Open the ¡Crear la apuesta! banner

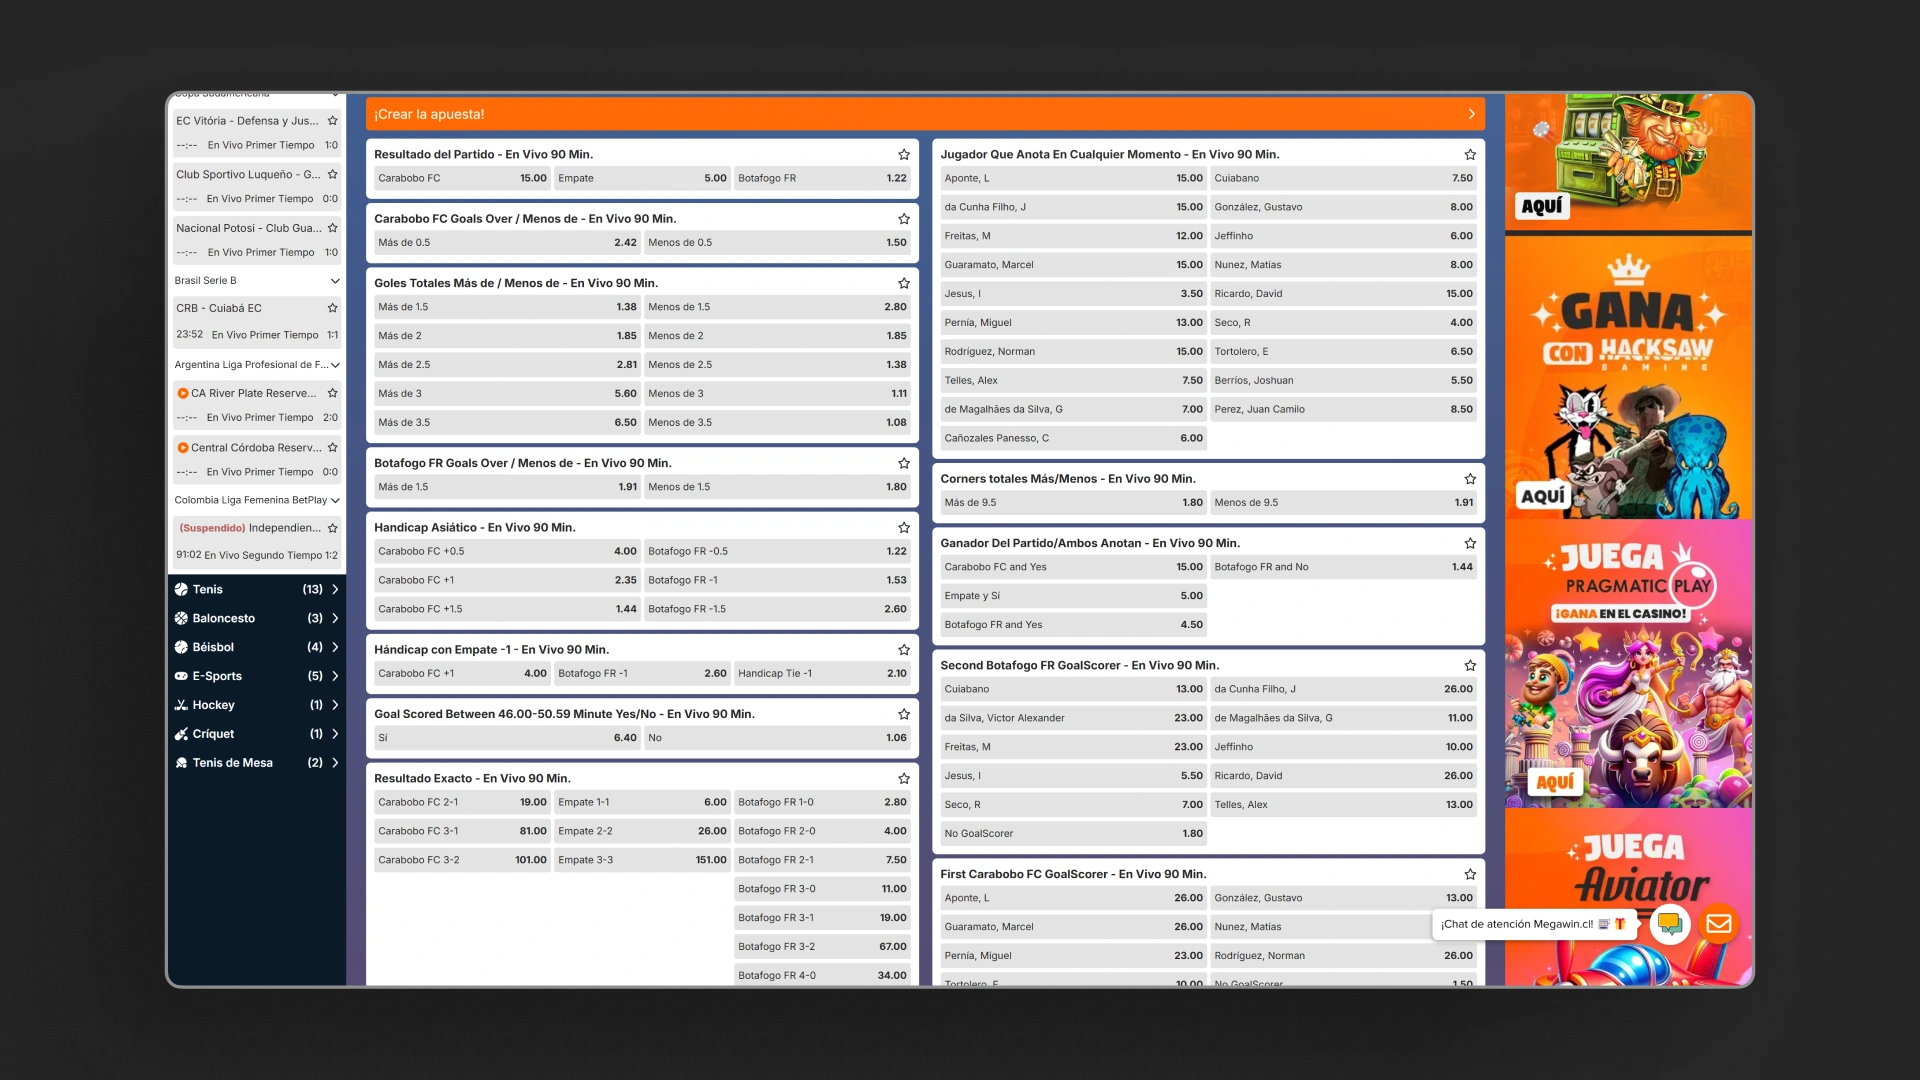pyautogui.click(x=925, y=114)
